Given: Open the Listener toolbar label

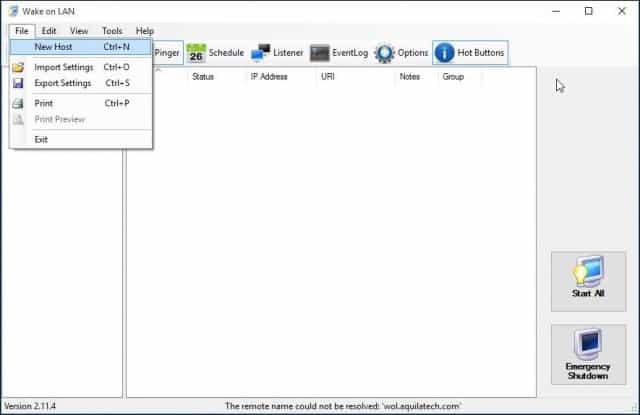Looking at the screenshot, I should click(x=288, y=53).
